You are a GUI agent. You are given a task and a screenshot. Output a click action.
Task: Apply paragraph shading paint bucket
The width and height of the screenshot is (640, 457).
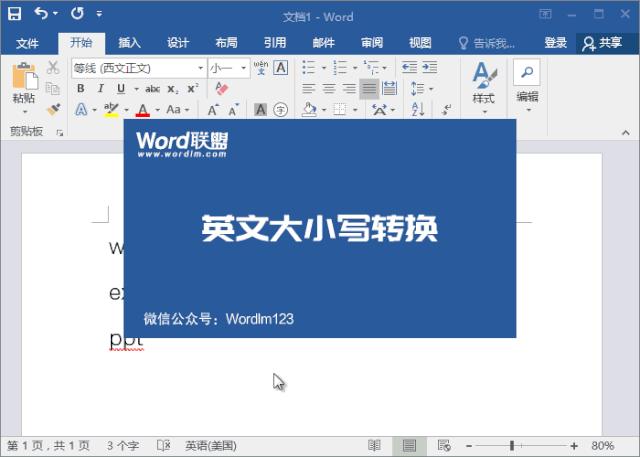[309, 109]
